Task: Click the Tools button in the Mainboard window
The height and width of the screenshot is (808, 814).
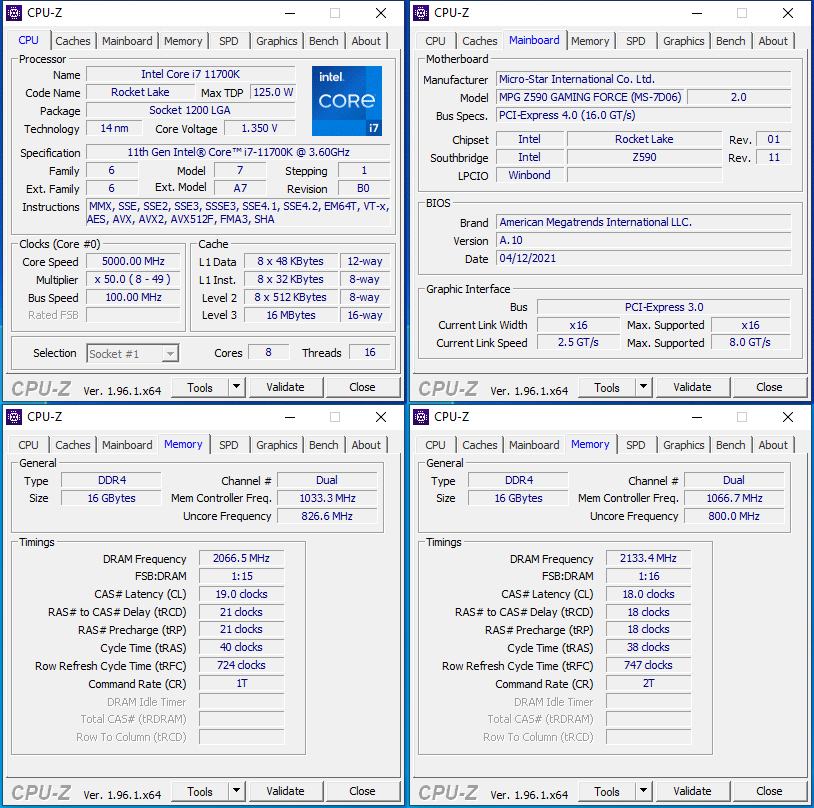Action: coord(607,387)
